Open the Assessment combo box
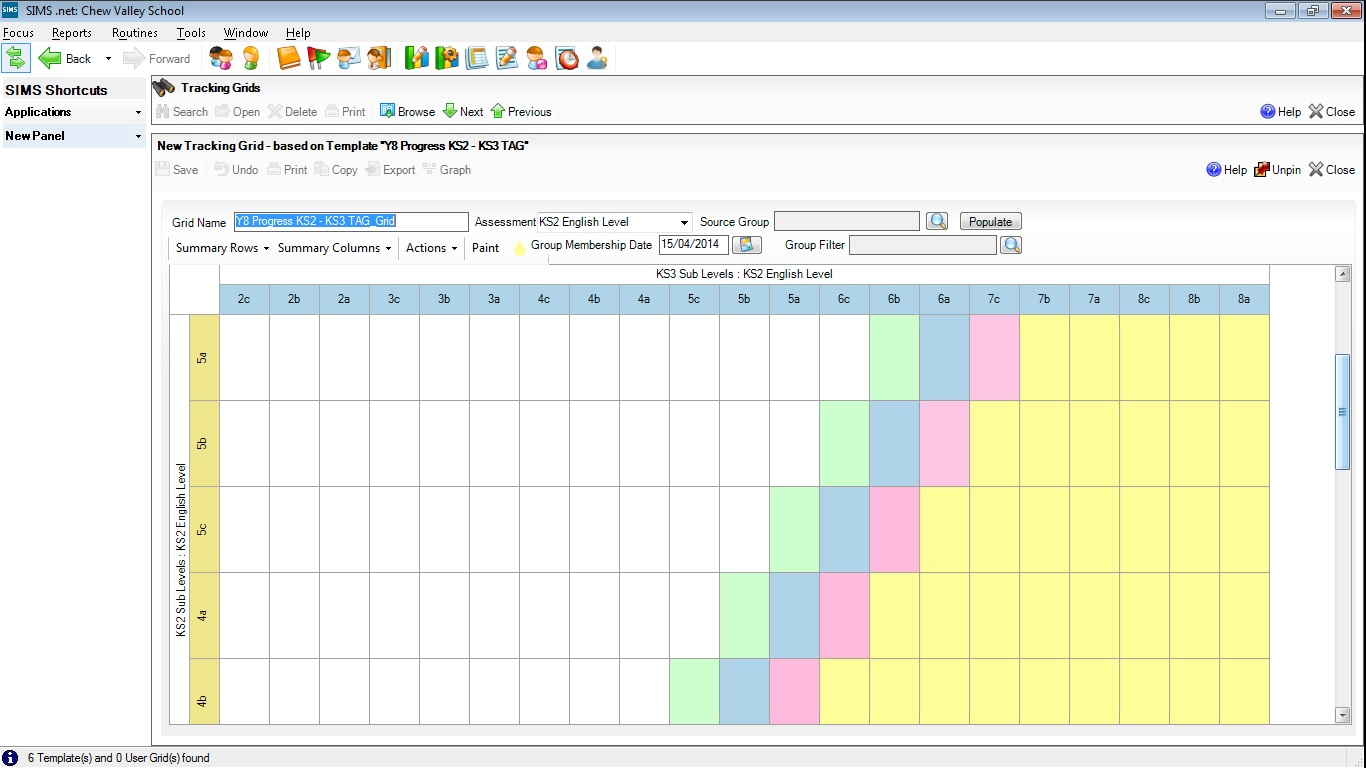 (684, 222)
